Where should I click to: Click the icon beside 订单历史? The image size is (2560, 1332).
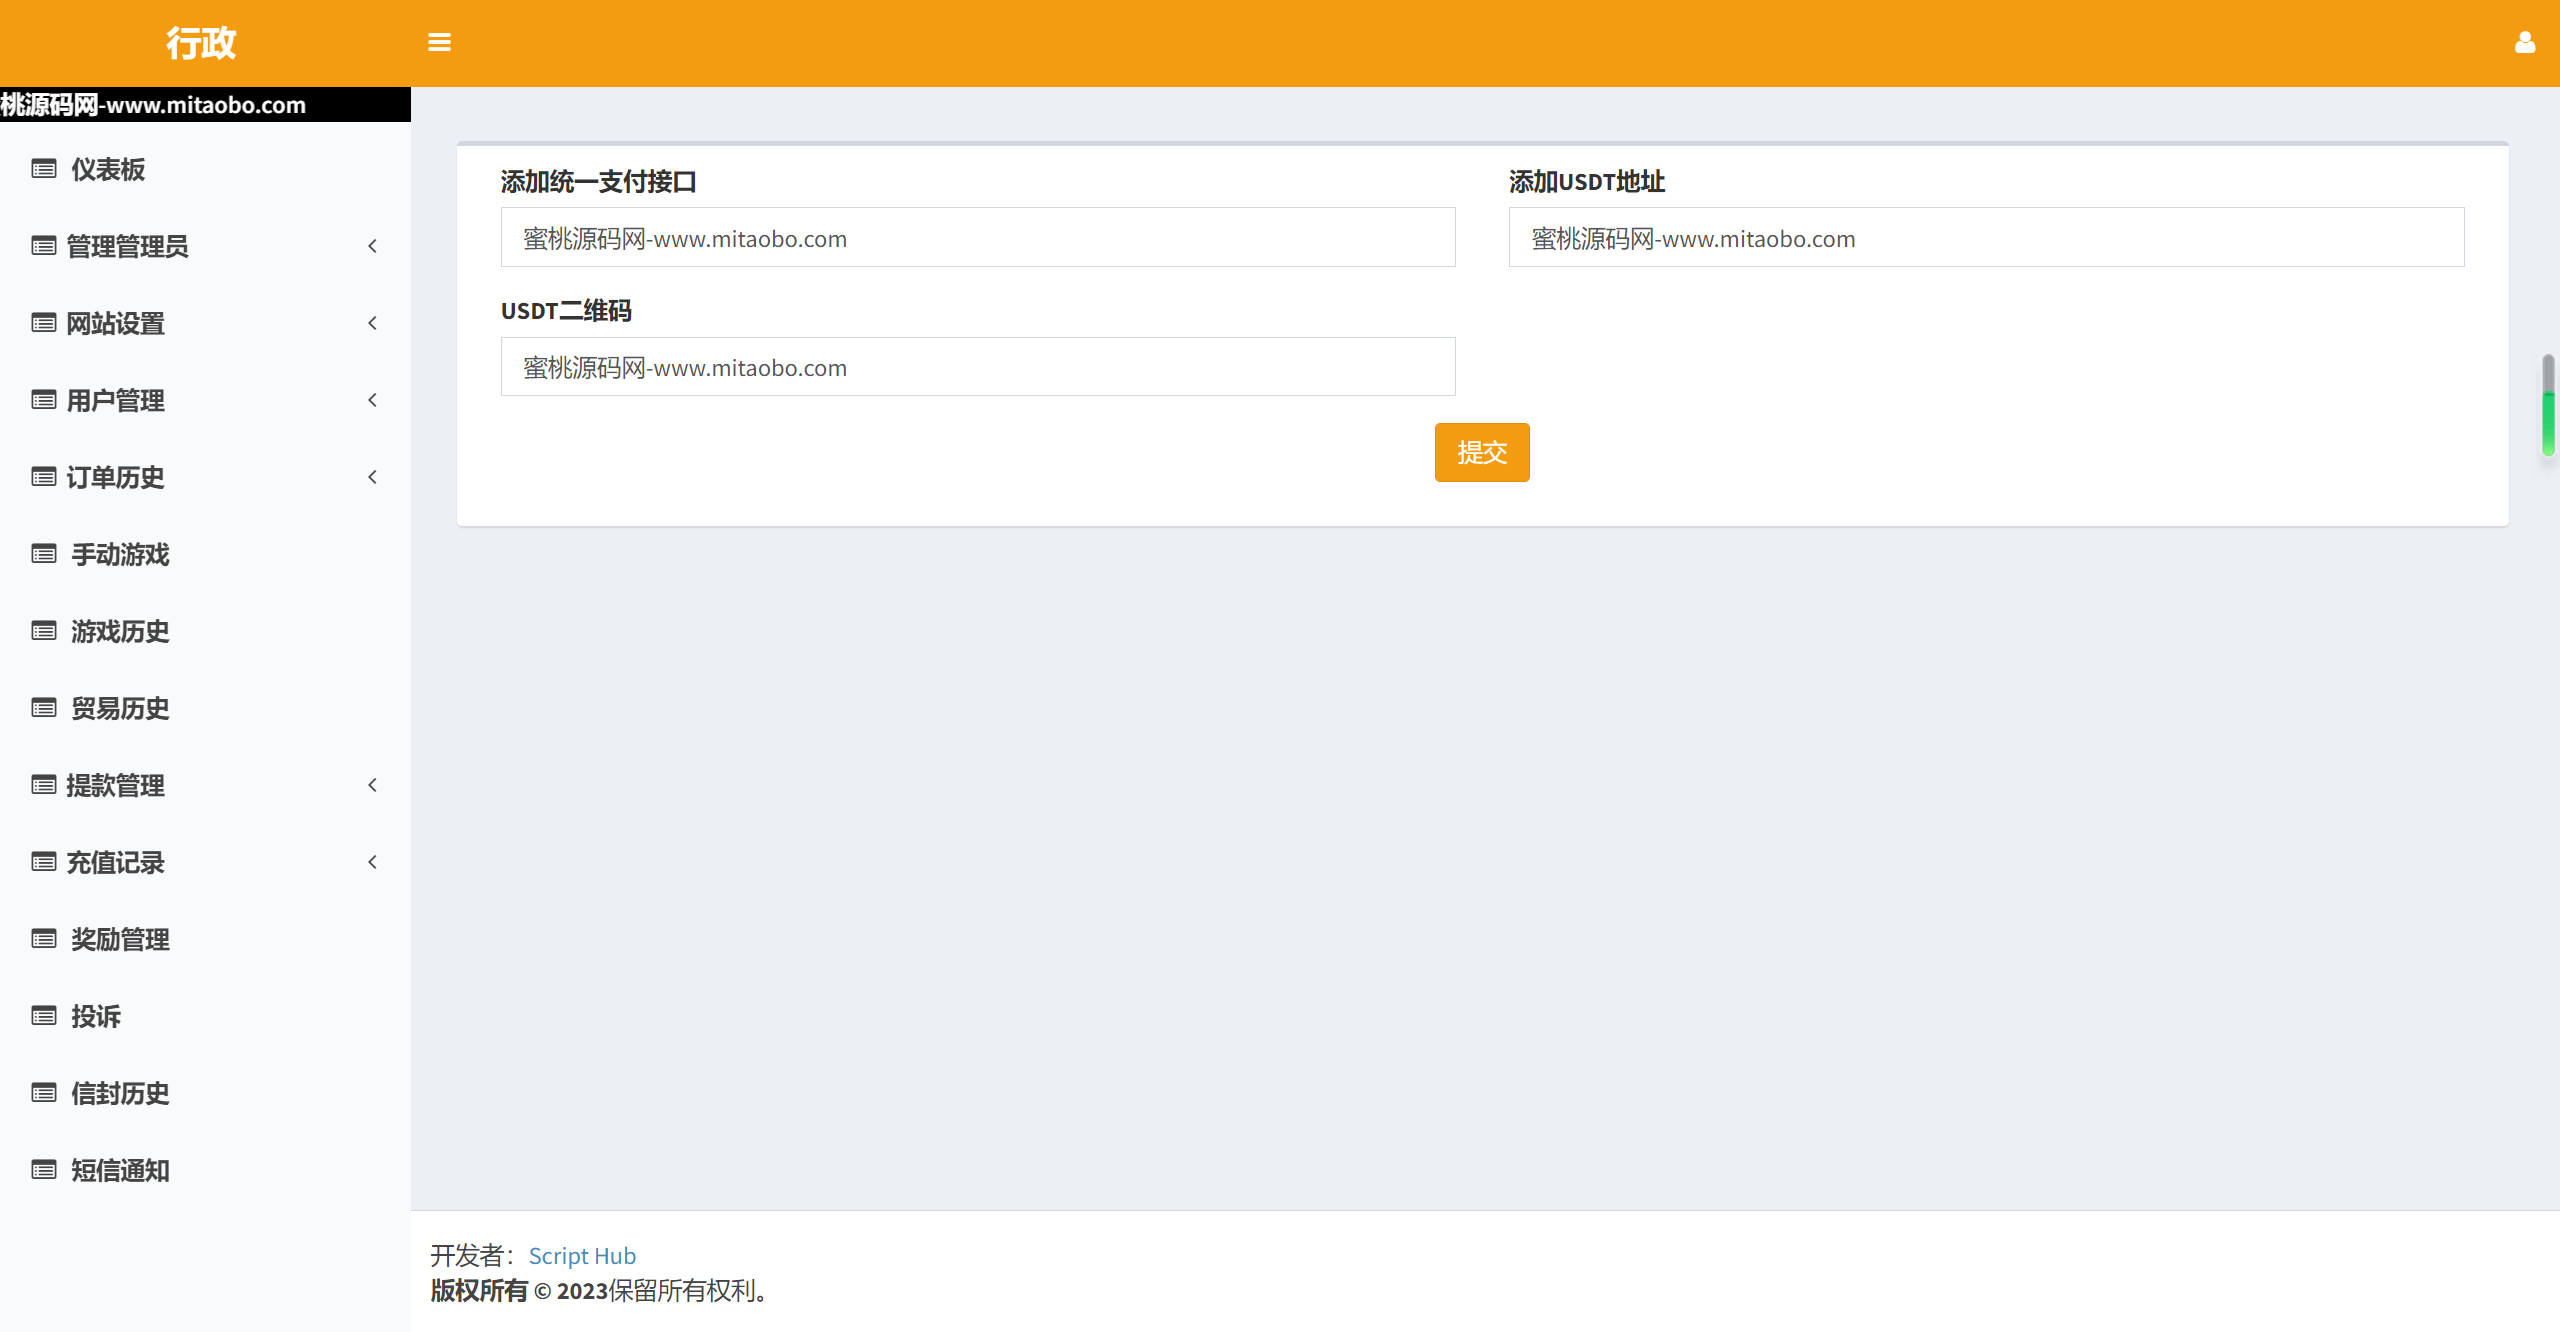pyautogui.click(x=44, y=477)
